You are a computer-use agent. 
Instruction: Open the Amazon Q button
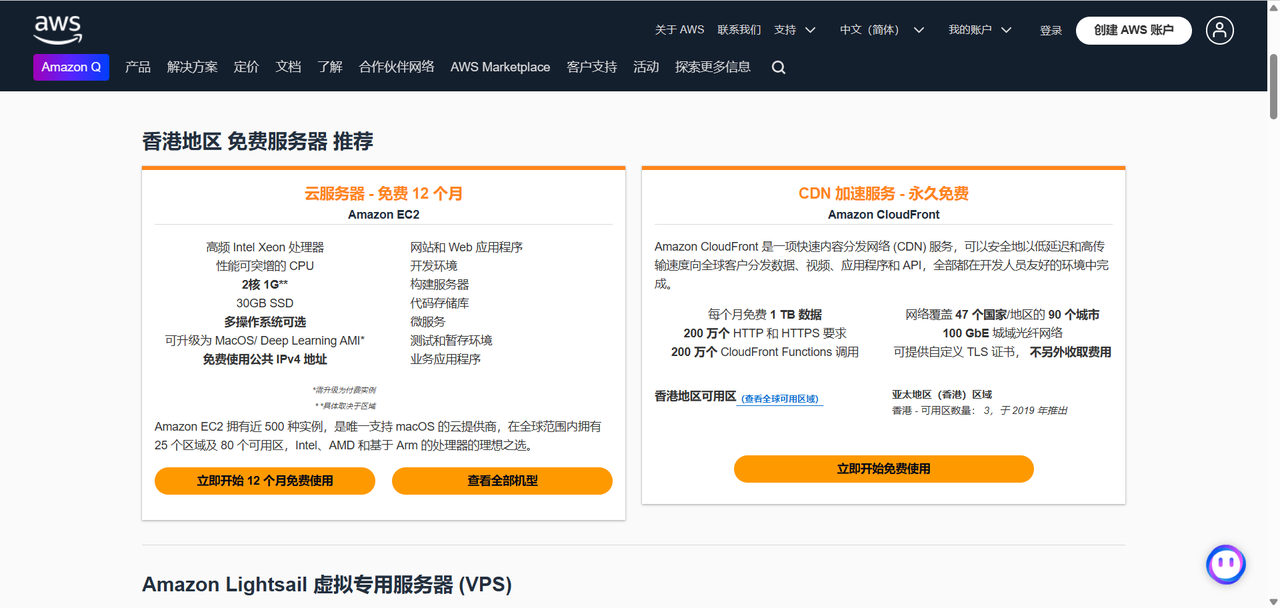[71, 67]
